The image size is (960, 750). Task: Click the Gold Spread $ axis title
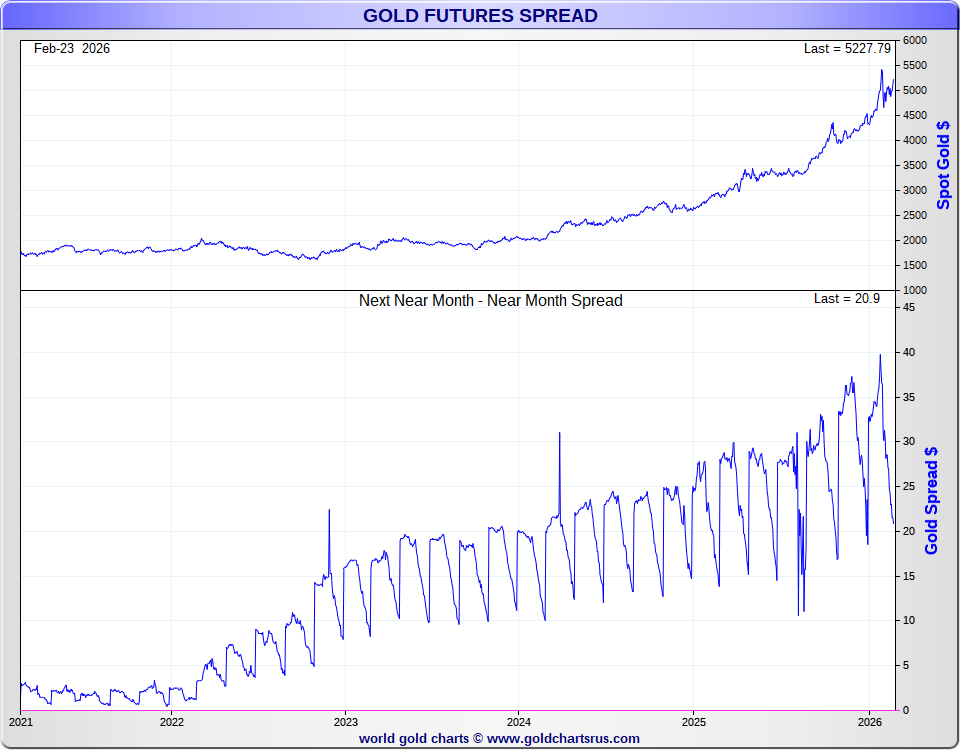(931, 500)
